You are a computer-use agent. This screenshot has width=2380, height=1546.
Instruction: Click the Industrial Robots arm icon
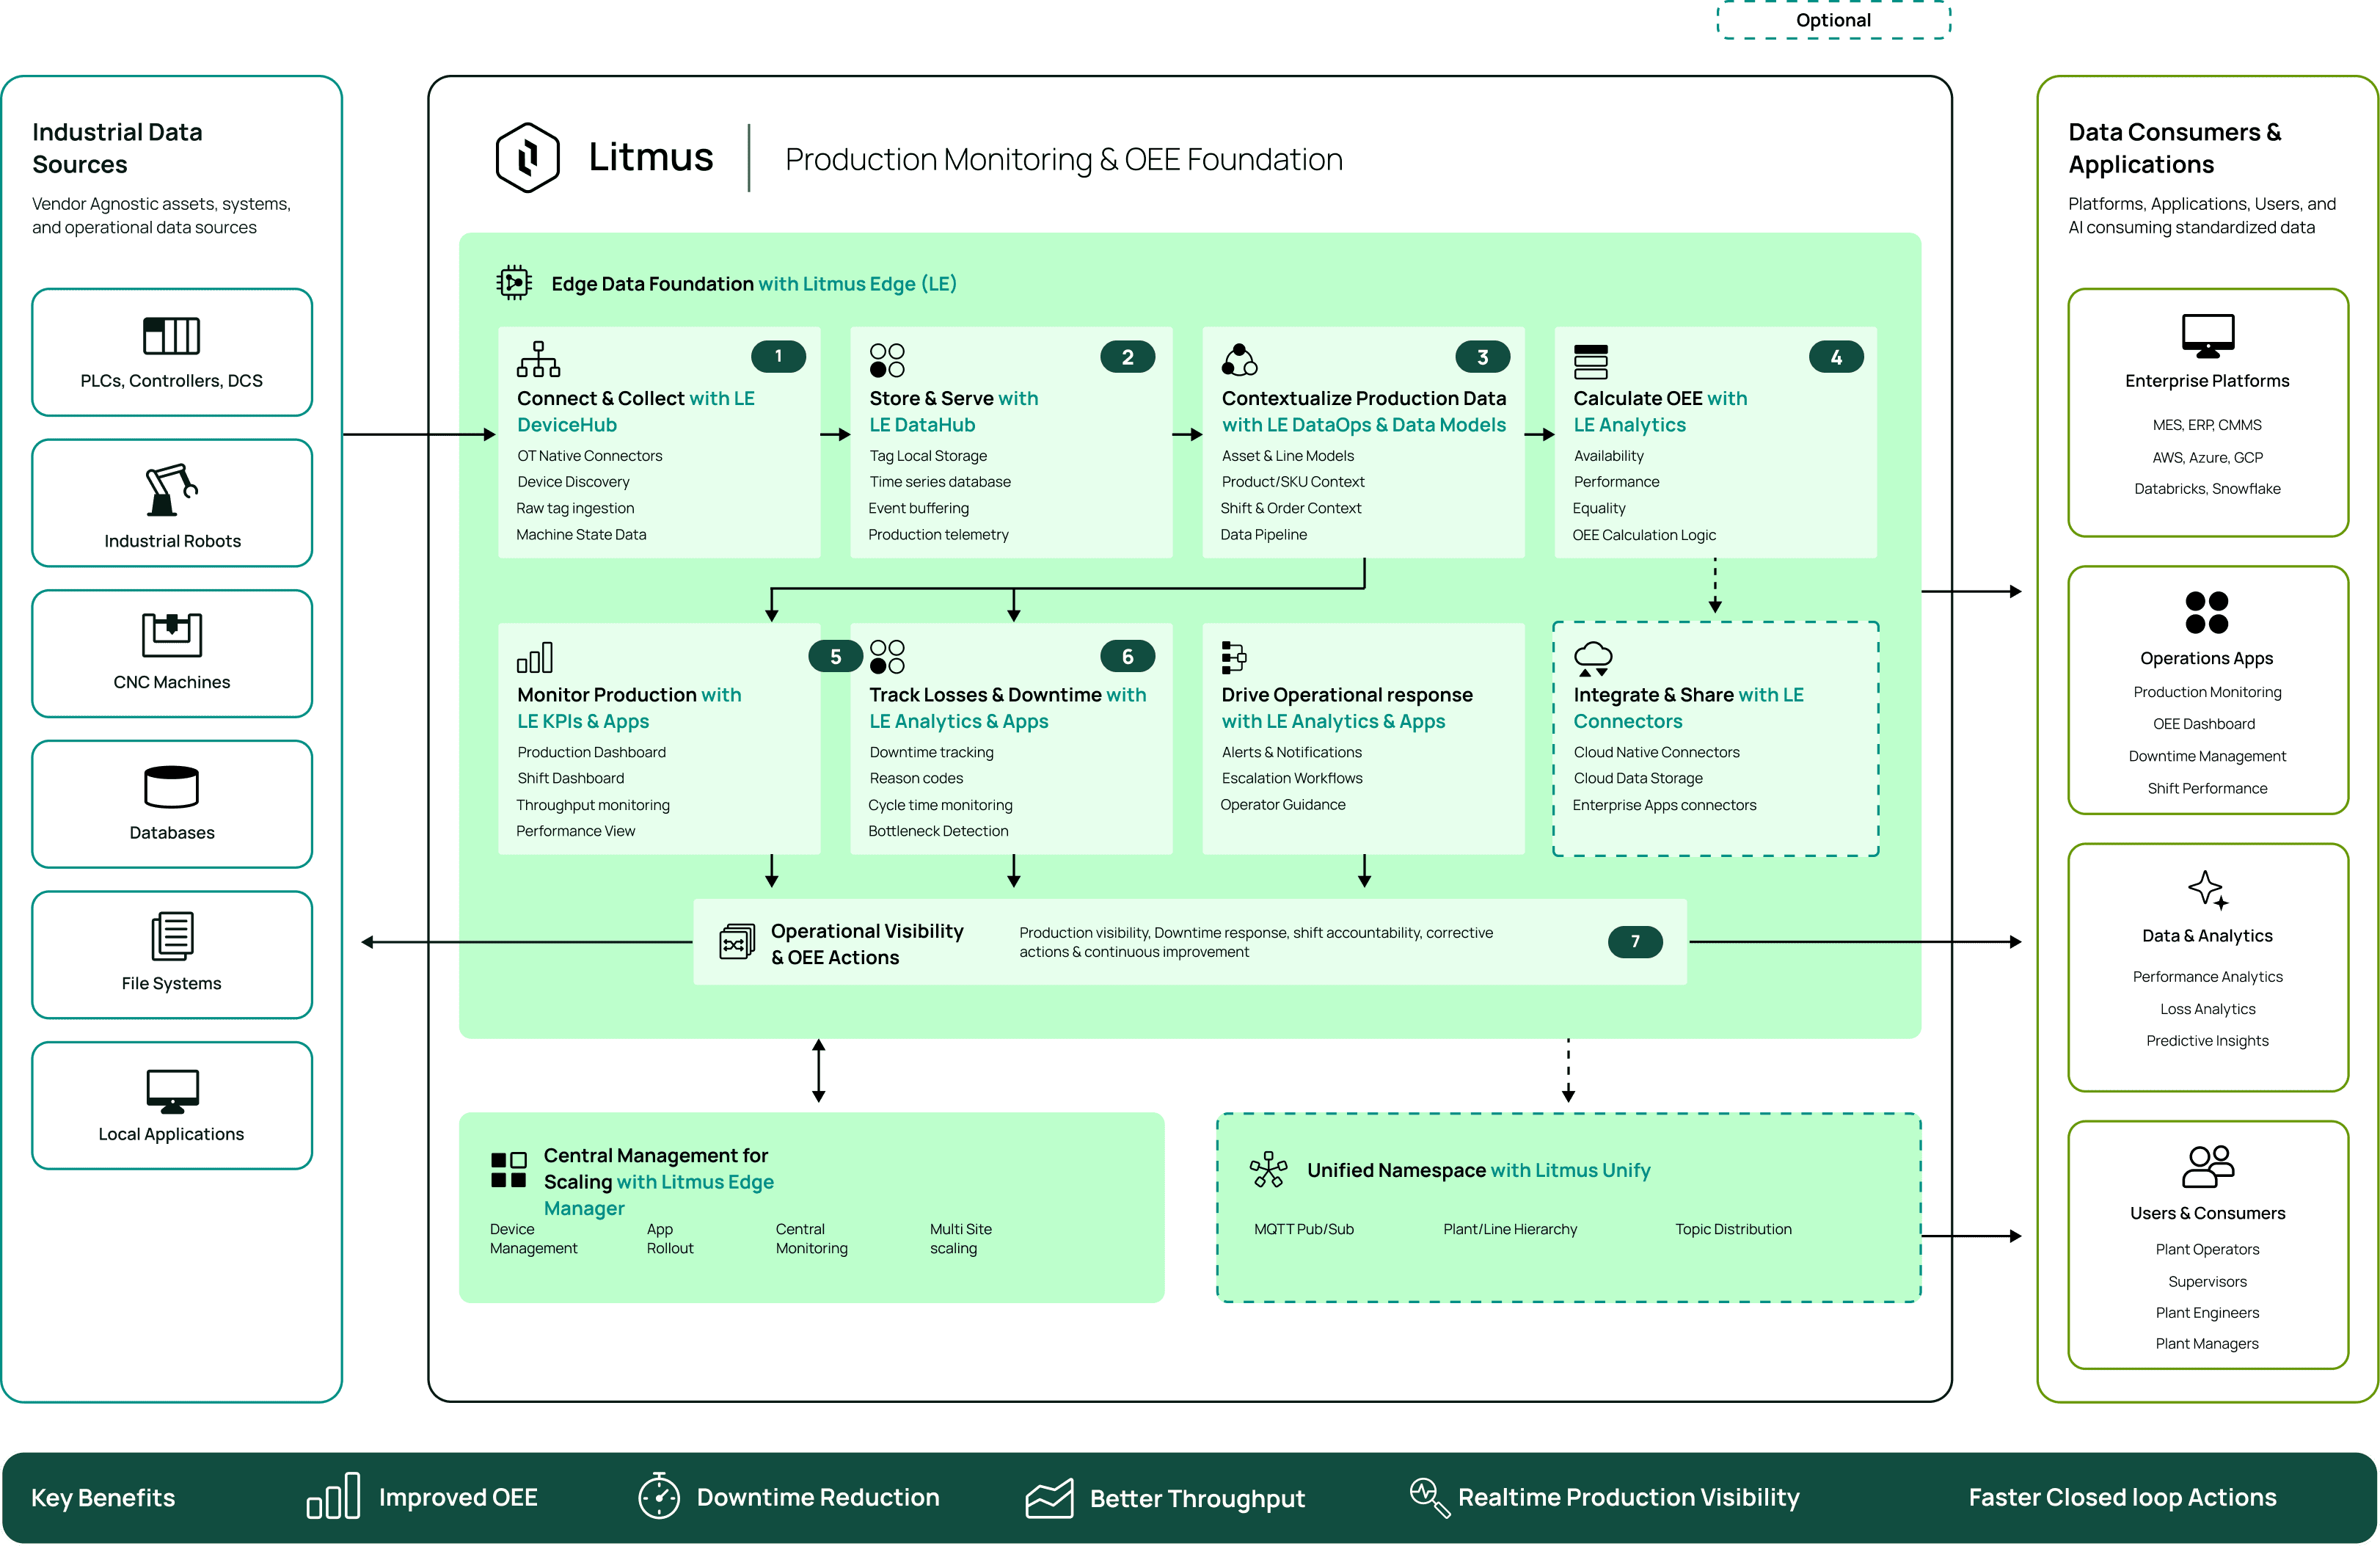(172, 490)
